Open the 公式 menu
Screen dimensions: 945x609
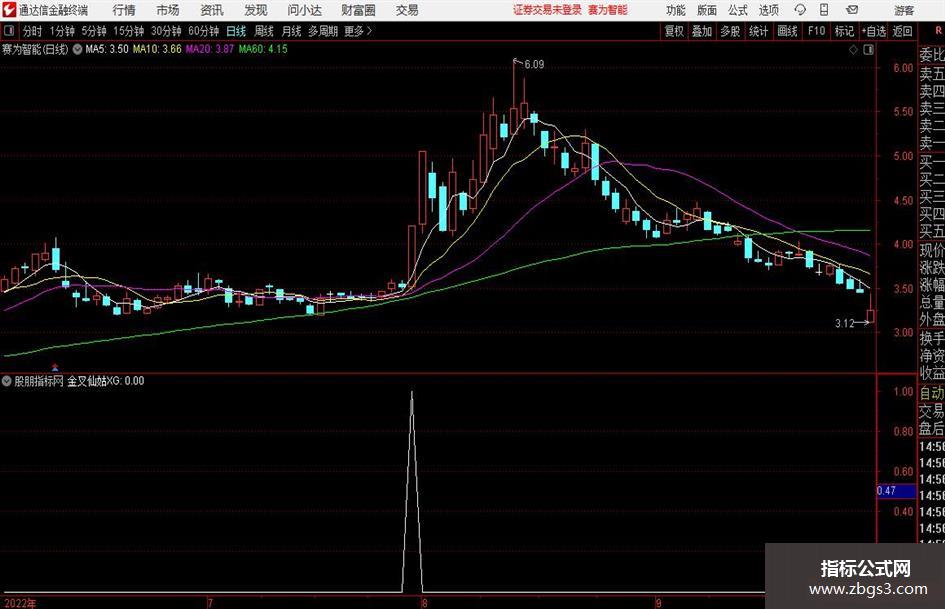pos(738,10)
